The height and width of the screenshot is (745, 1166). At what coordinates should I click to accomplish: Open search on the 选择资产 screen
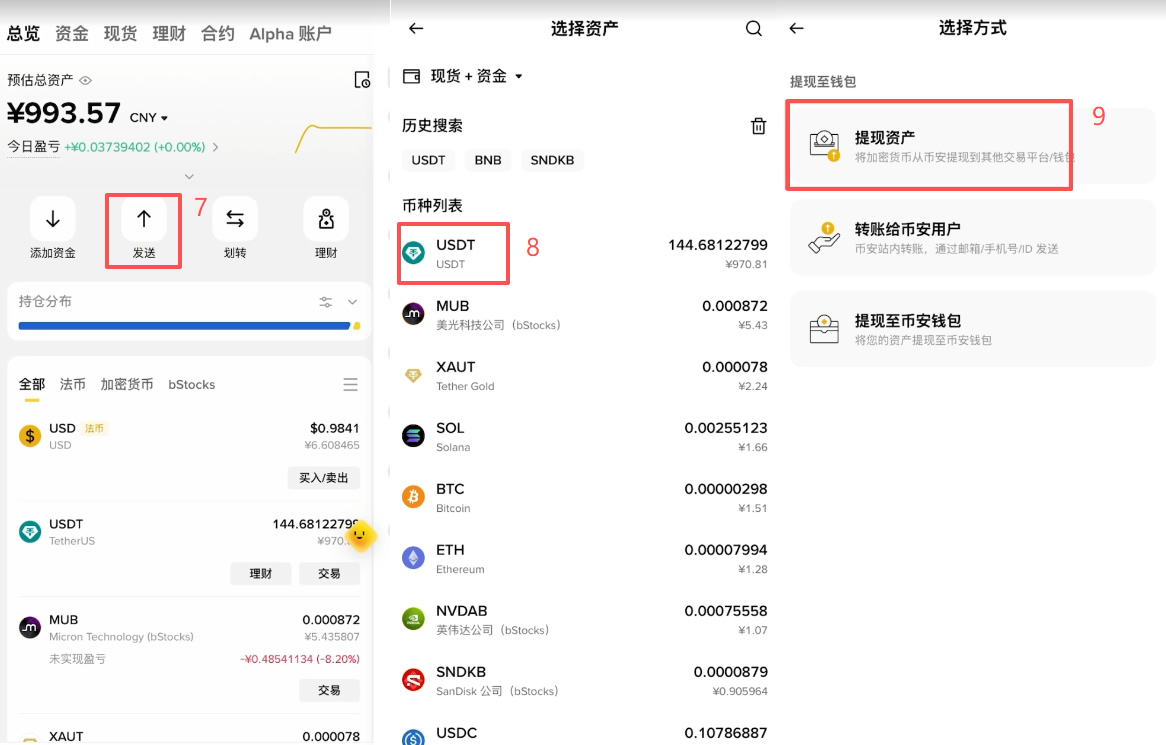tap(753, 28)
